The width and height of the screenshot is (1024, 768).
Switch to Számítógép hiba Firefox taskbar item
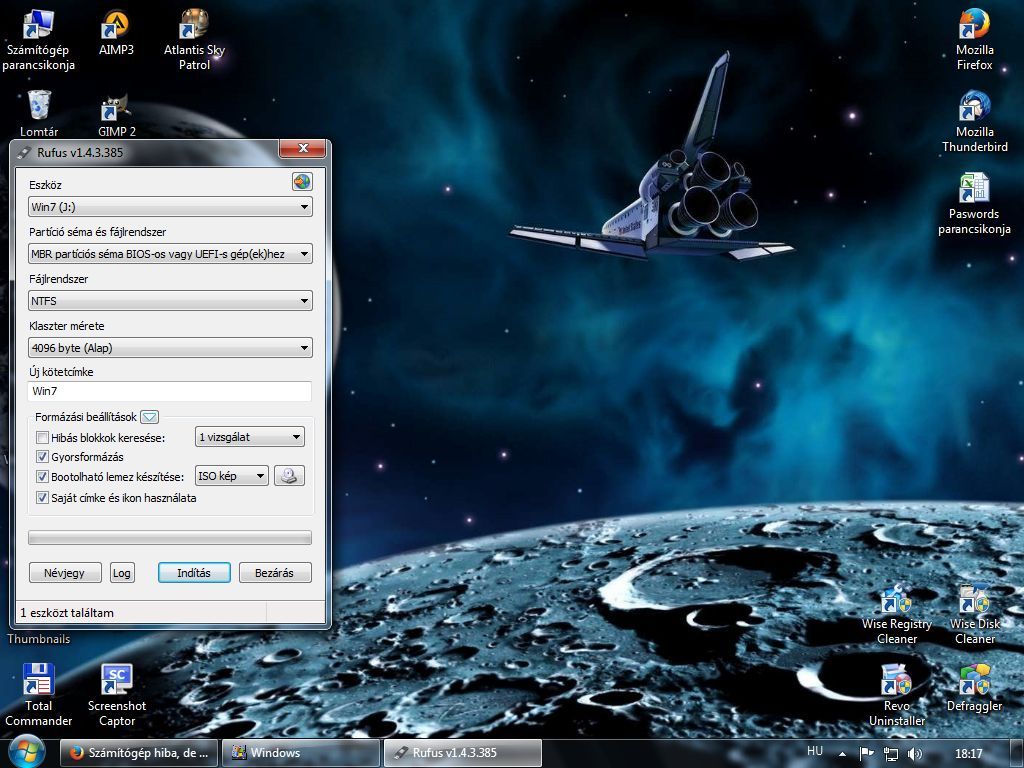[x=139, y=753]
